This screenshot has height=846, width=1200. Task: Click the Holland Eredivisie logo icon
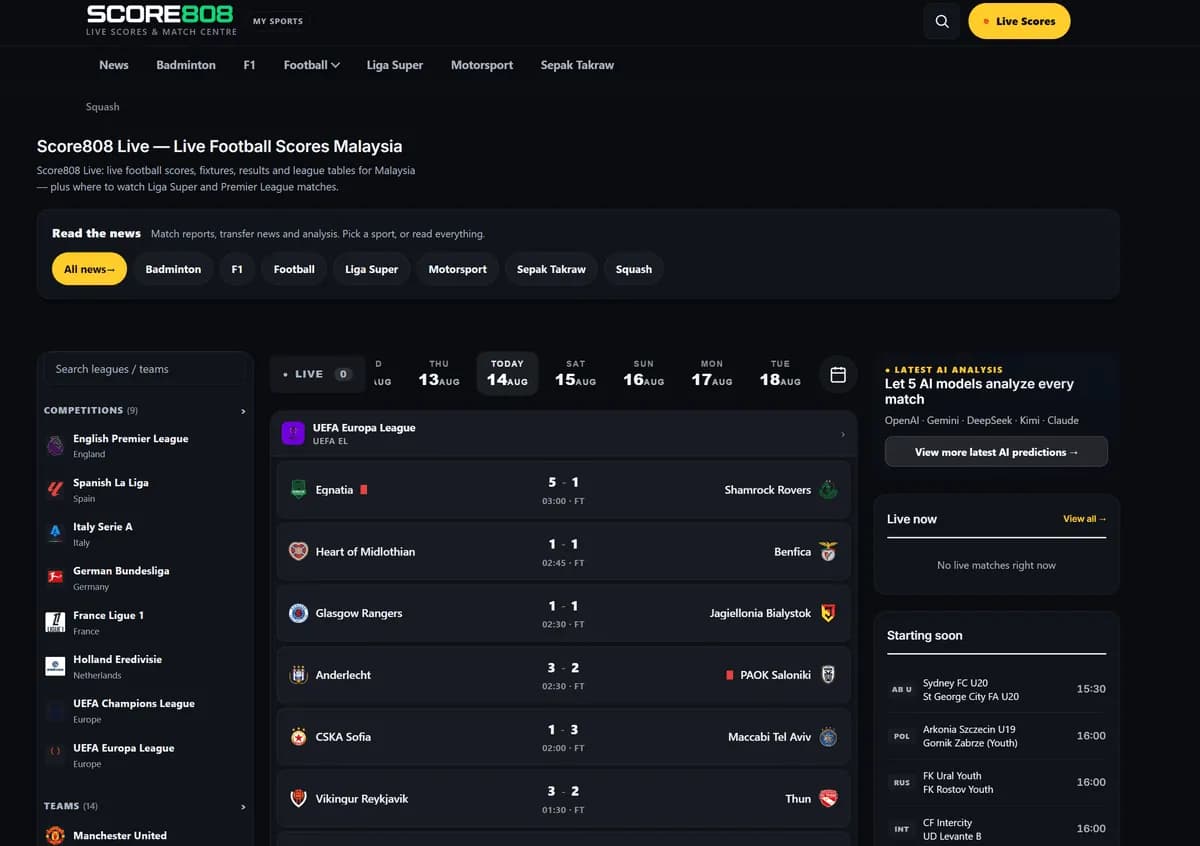[x=56, y=666]
